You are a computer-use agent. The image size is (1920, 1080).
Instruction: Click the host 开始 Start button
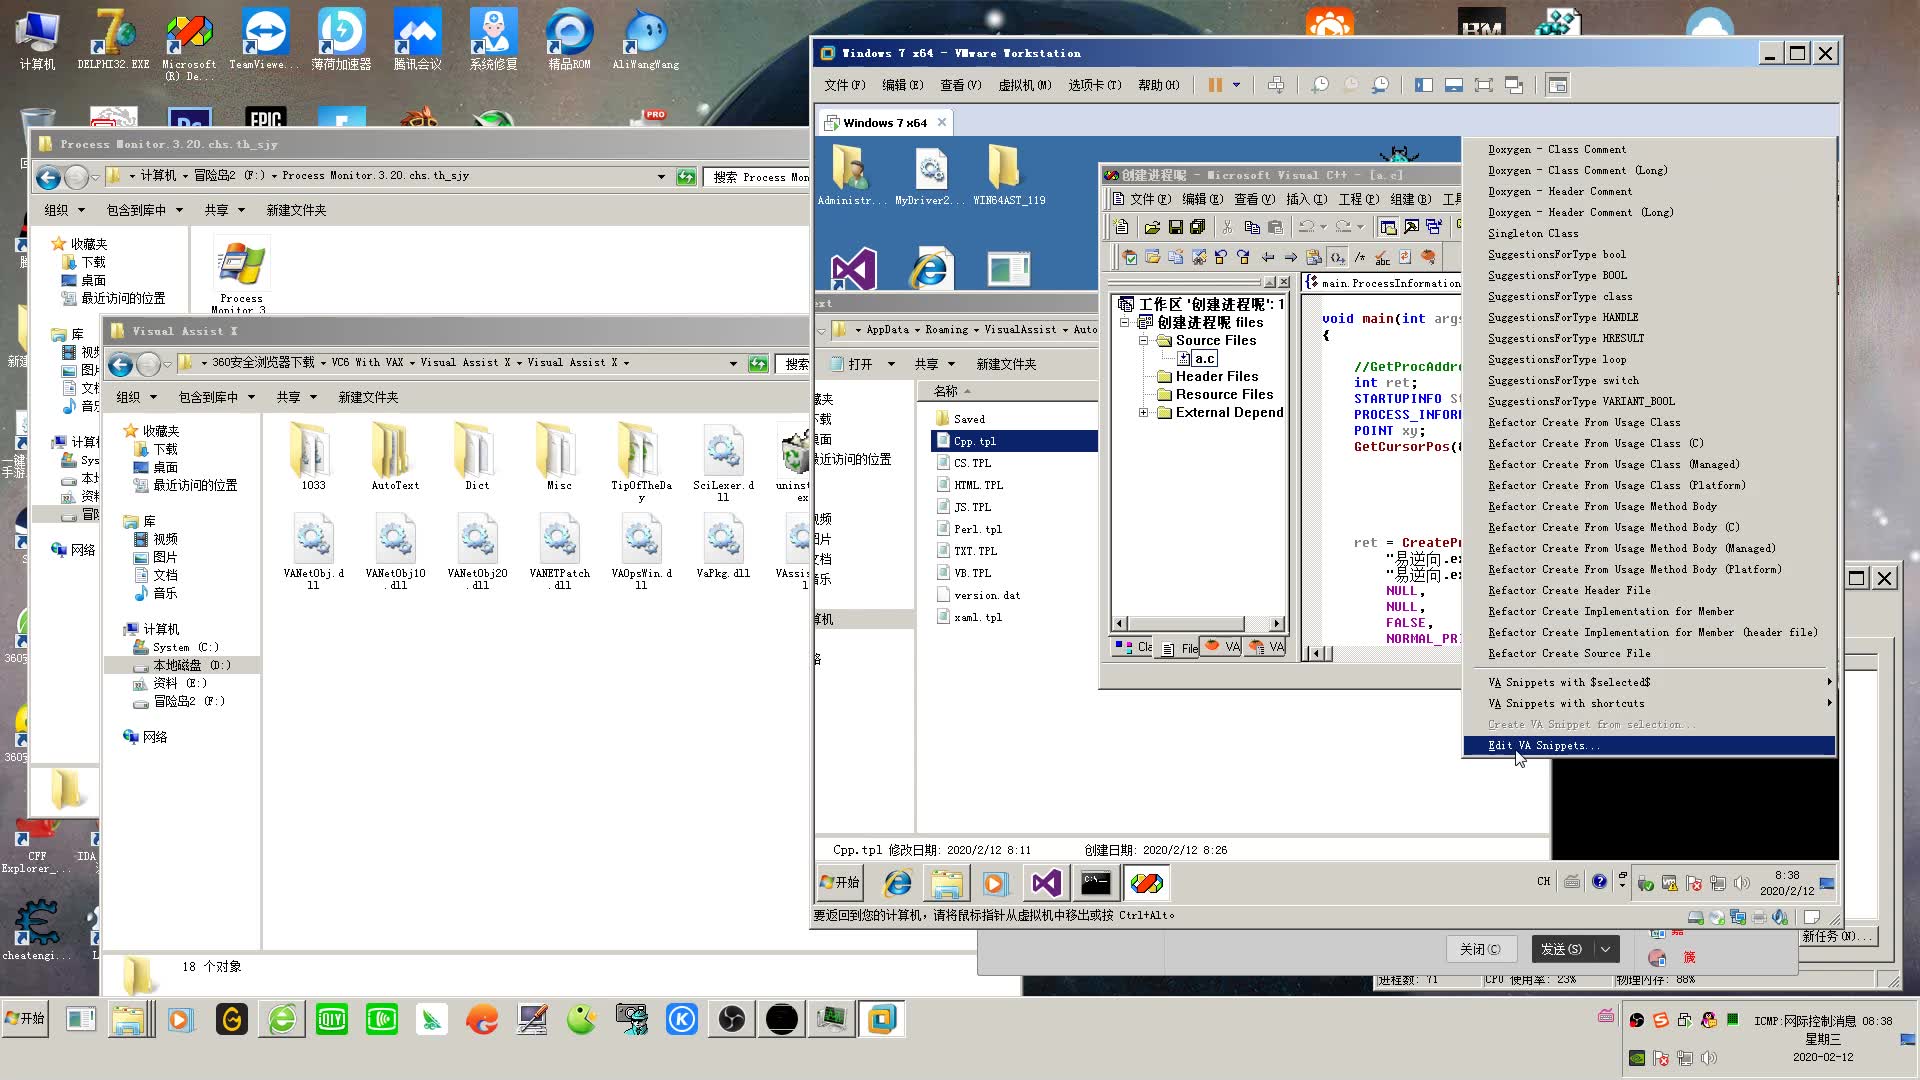[x=25, y=1018]
